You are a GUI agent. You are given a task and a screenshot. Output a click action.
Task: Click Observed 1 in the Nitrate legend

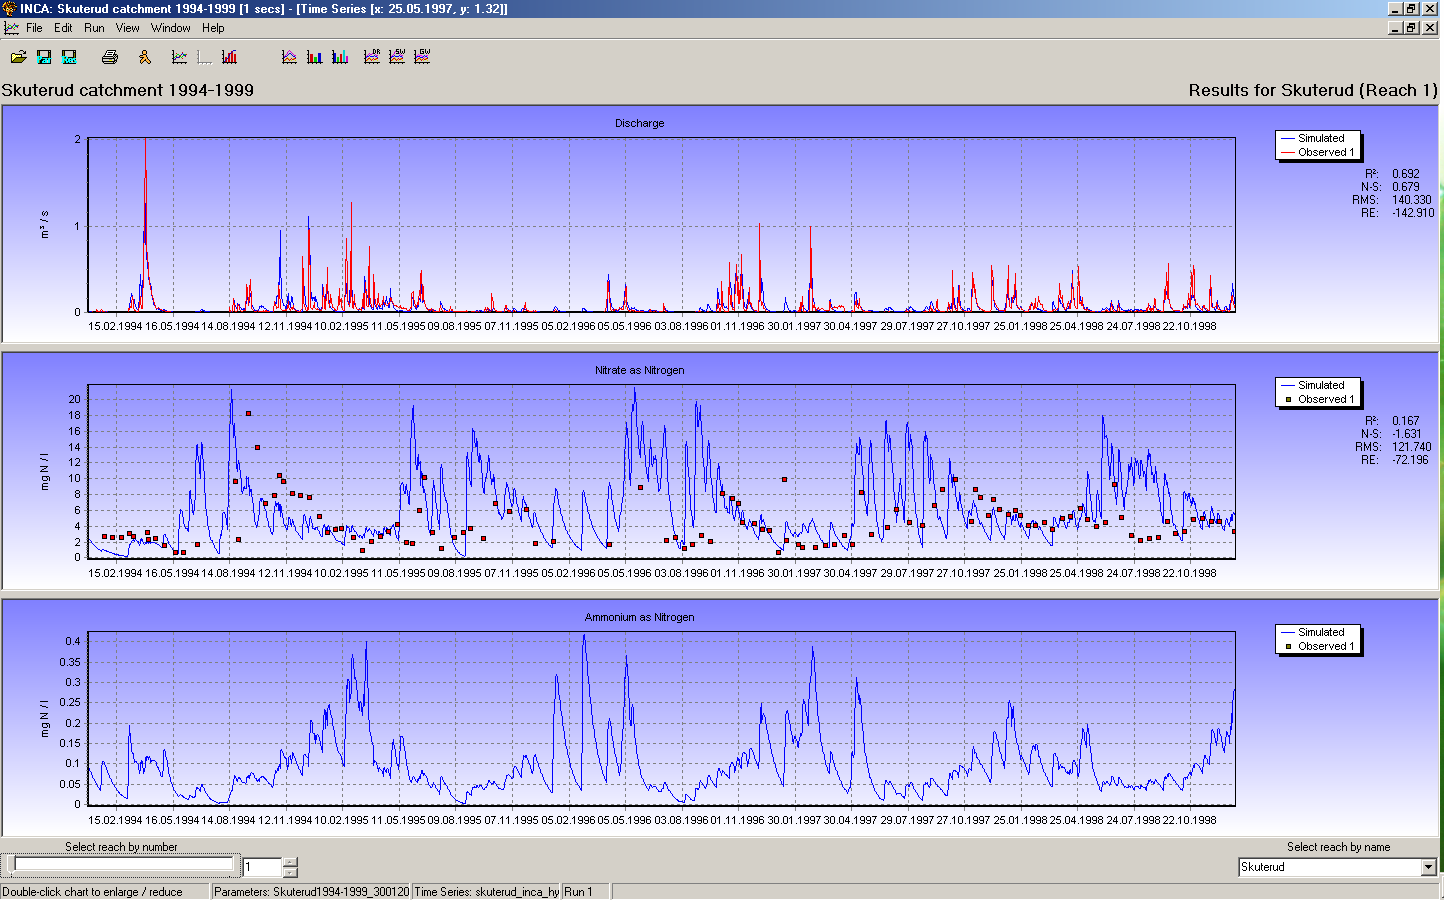pyautogui.click(x=1326, y=399)
